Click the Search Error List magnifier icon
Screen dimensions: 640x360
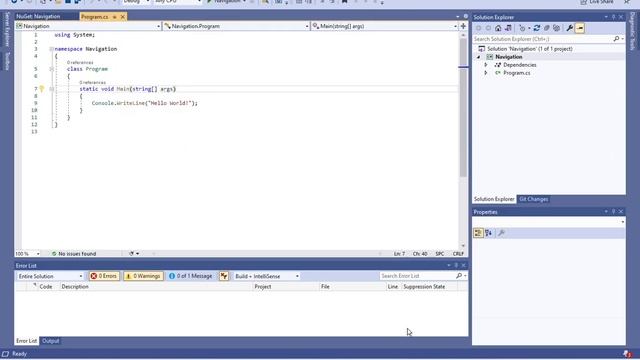[459, 276]
